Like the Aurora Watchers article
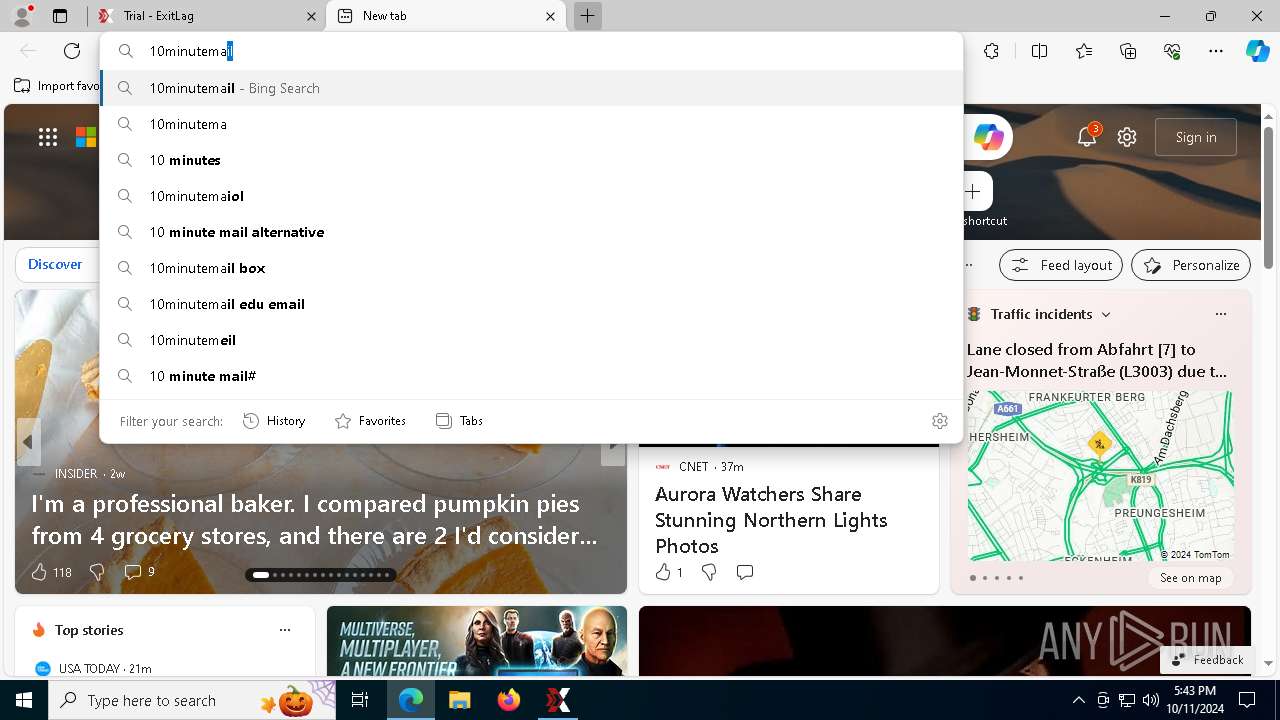Viewport: 1280px width, 720px height. 669,572
